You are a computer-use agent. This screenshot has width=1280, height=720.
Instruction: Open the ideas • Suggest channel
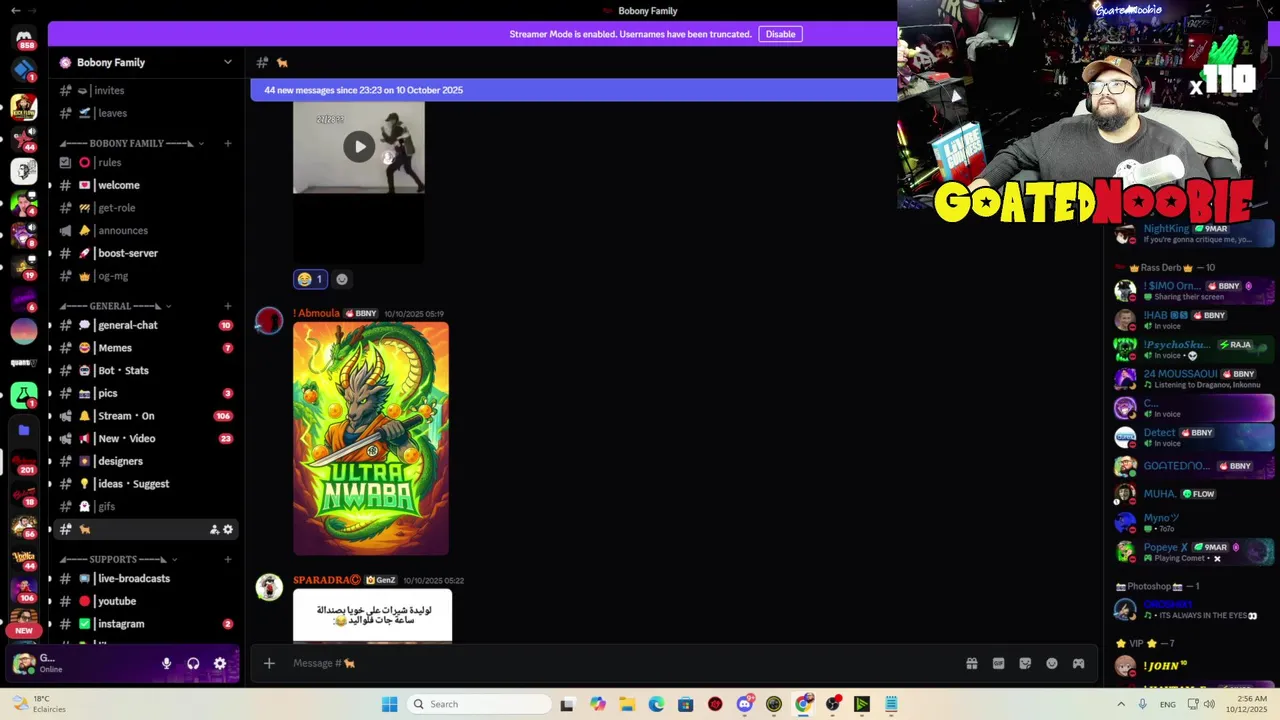click(146, 484)
